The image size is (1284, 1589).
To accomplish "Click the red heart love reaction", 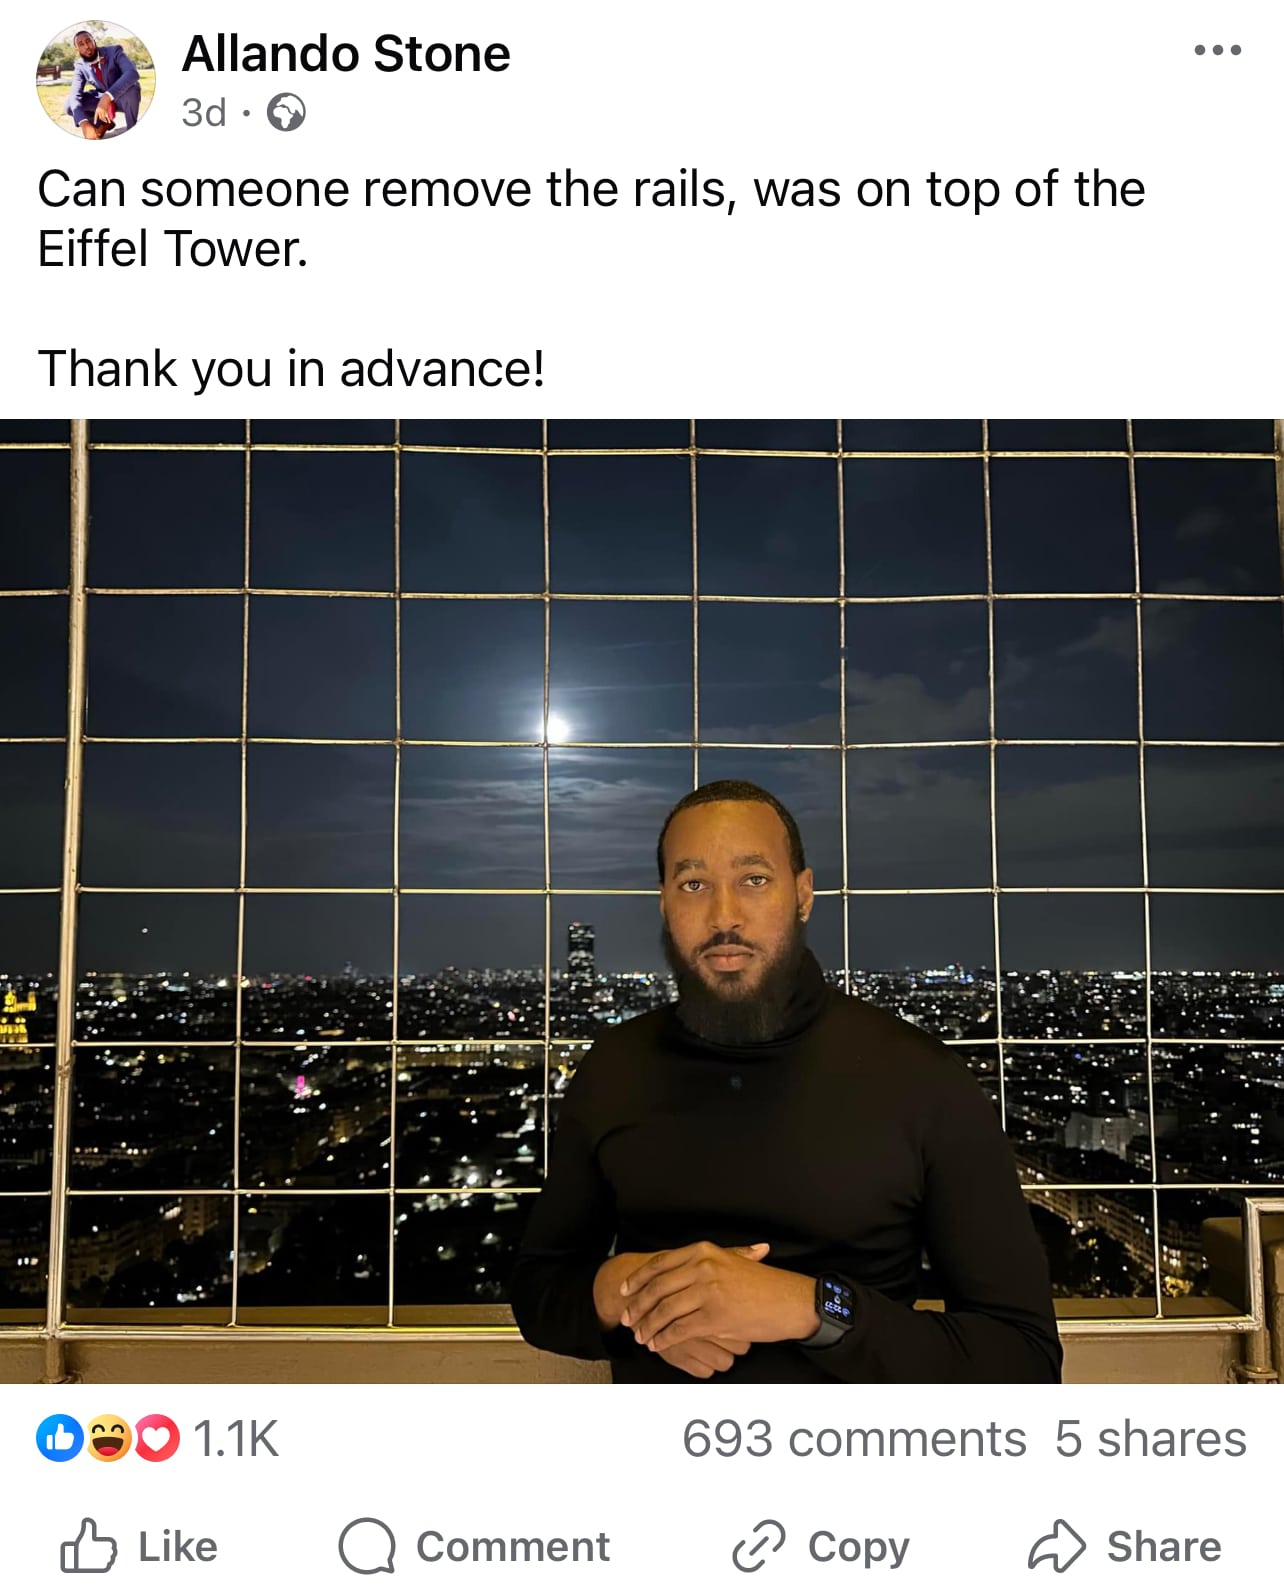I will (x=156, y=1439).
